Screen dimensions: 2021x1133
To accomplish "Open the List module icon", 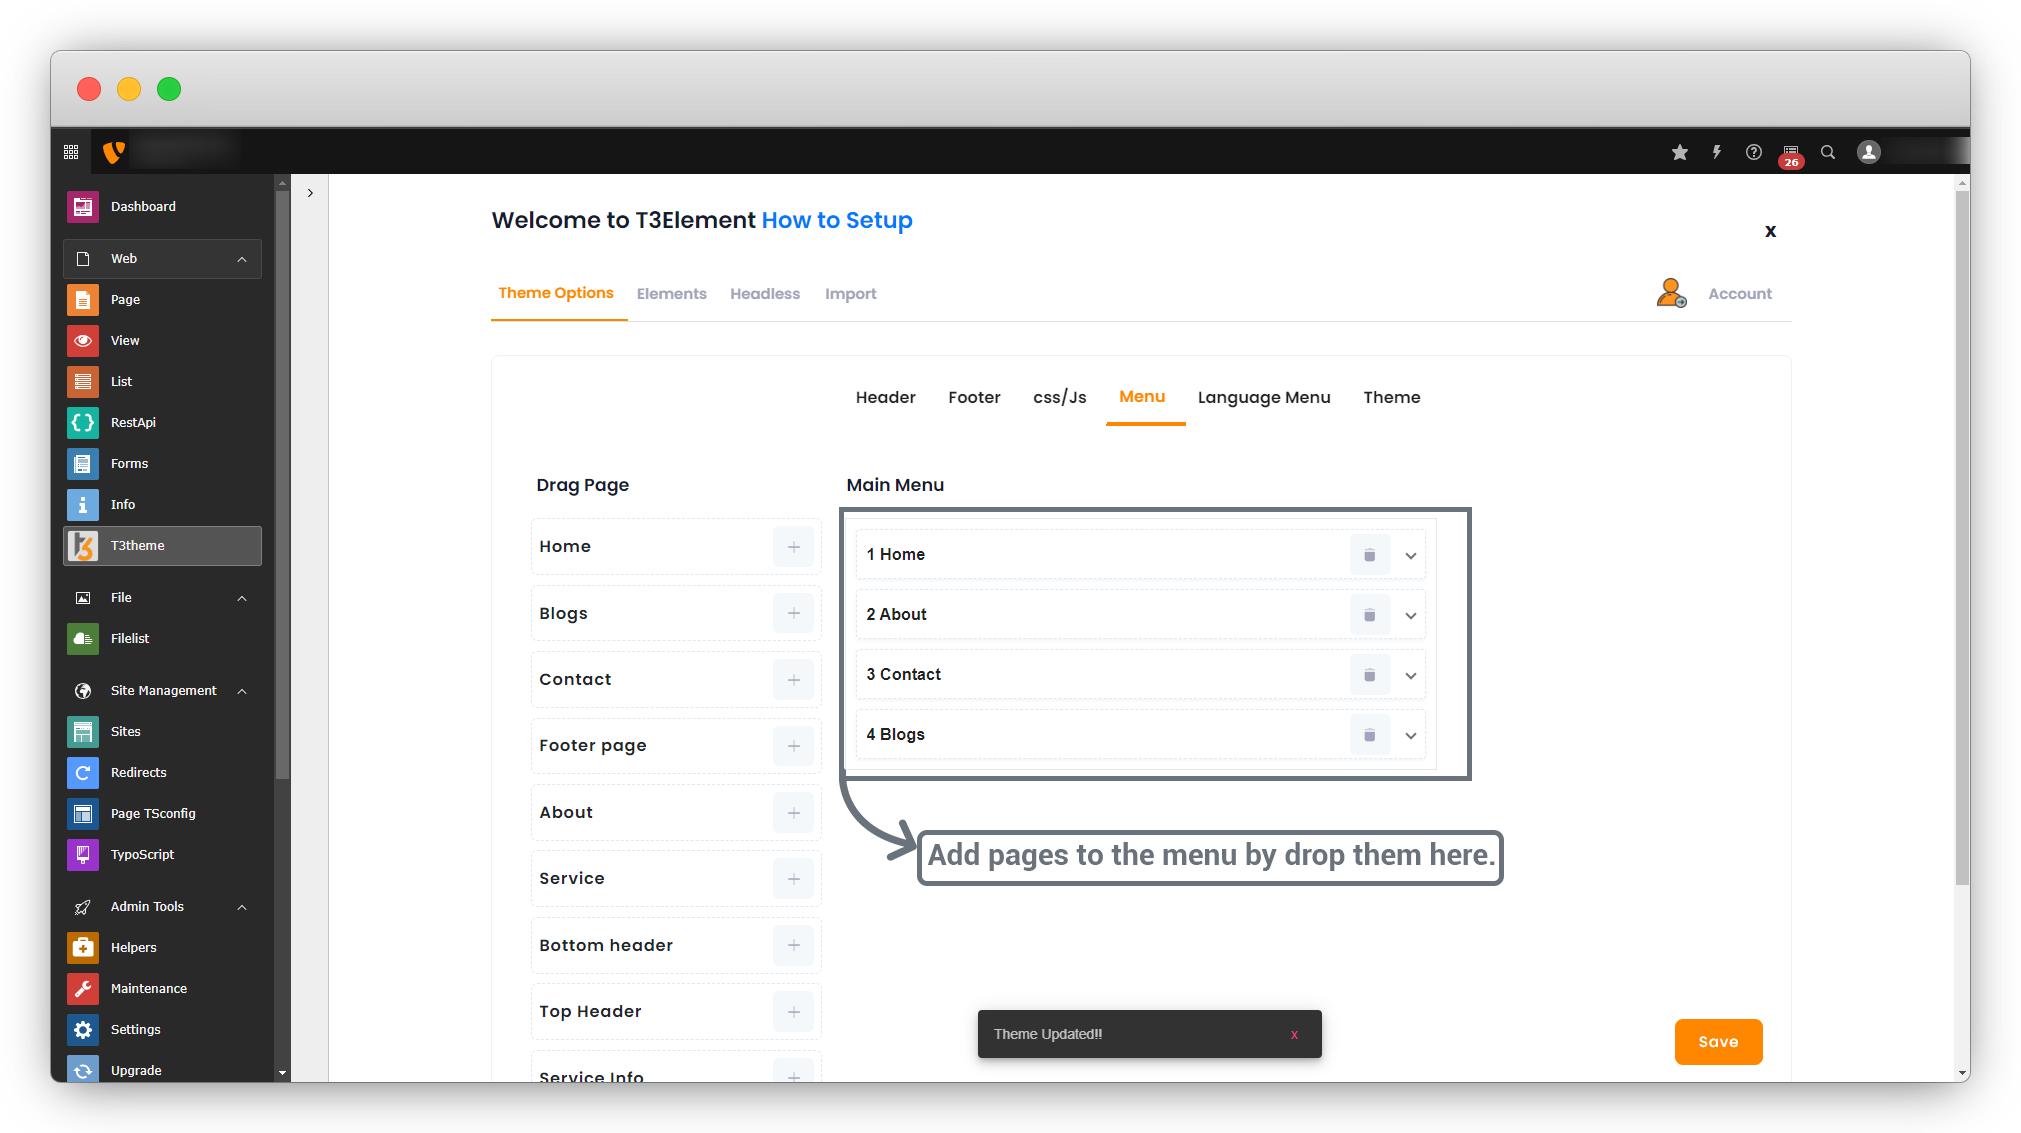I will [x=83, y=382].
